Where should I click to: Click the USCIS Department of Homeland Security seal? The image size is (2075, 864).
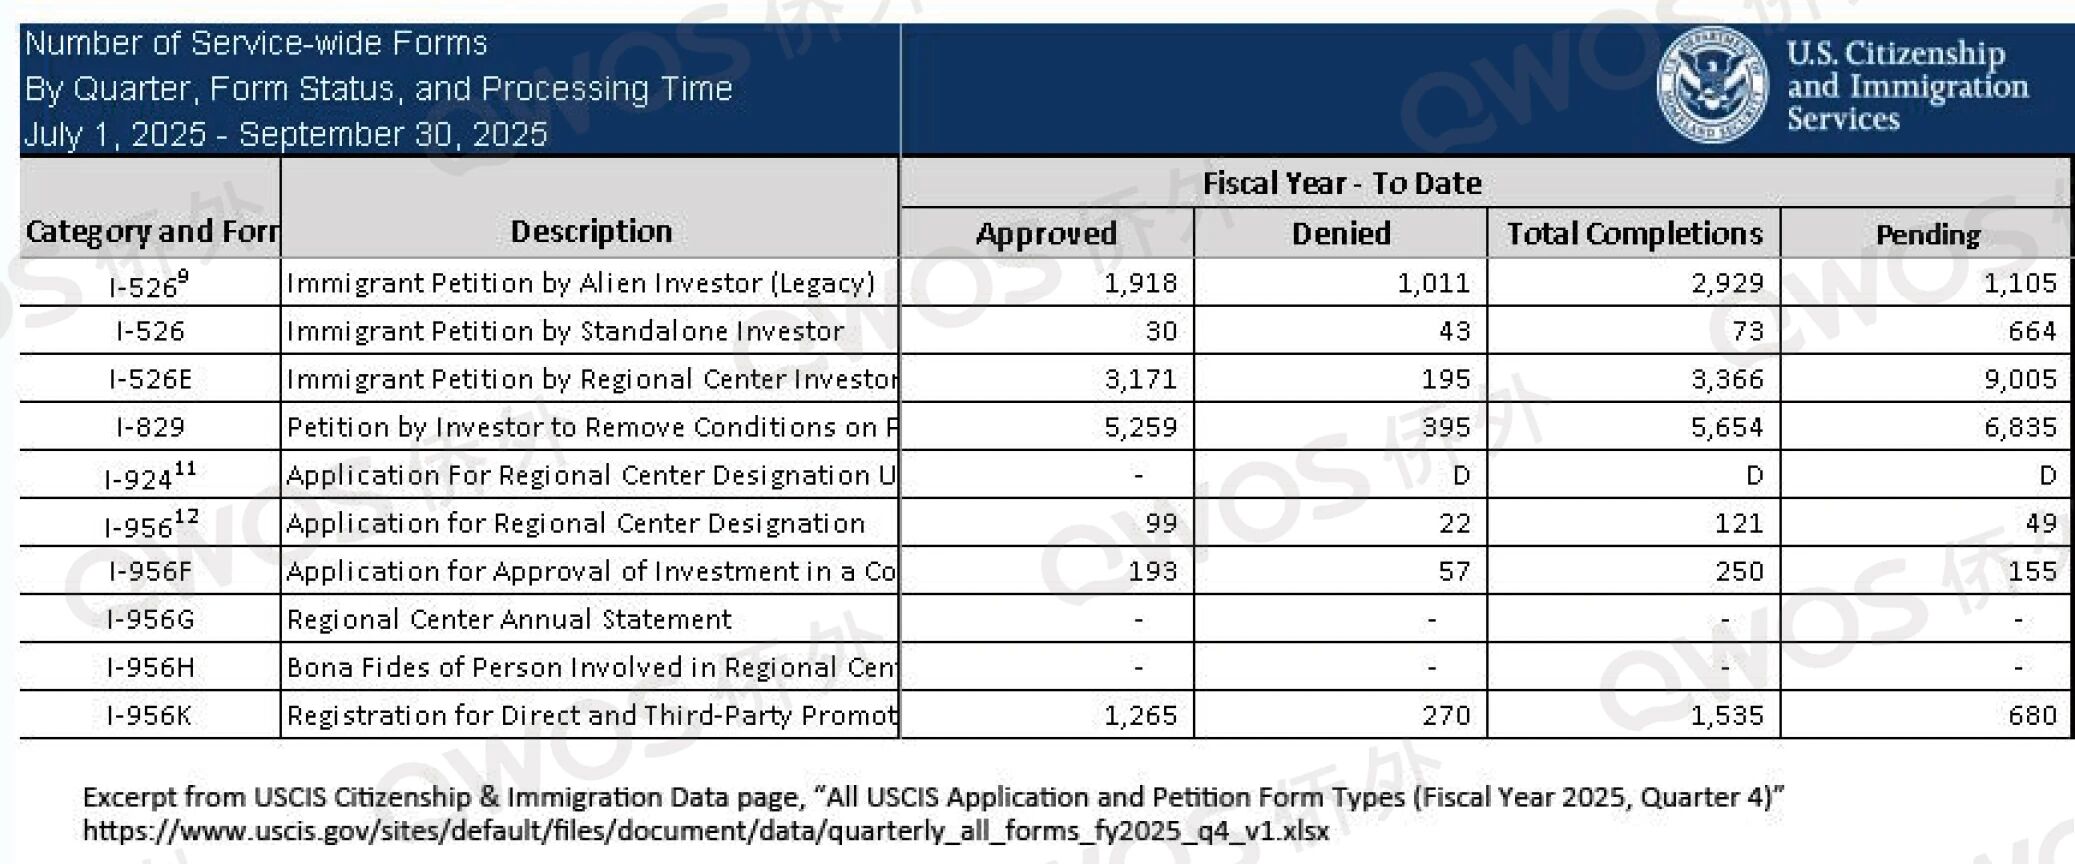(x=1713, y=85)
